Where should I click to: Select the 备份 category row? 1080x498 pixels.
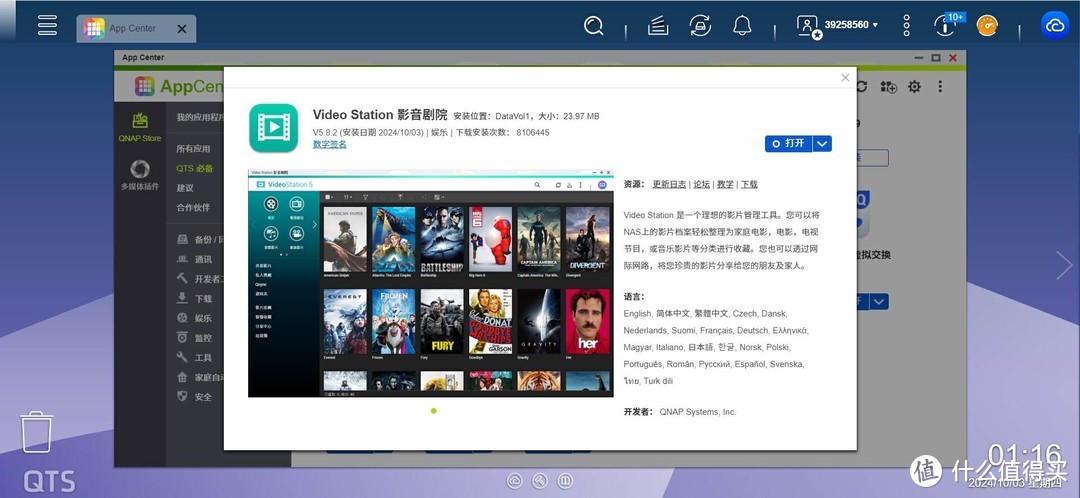(x=200, y=240)
